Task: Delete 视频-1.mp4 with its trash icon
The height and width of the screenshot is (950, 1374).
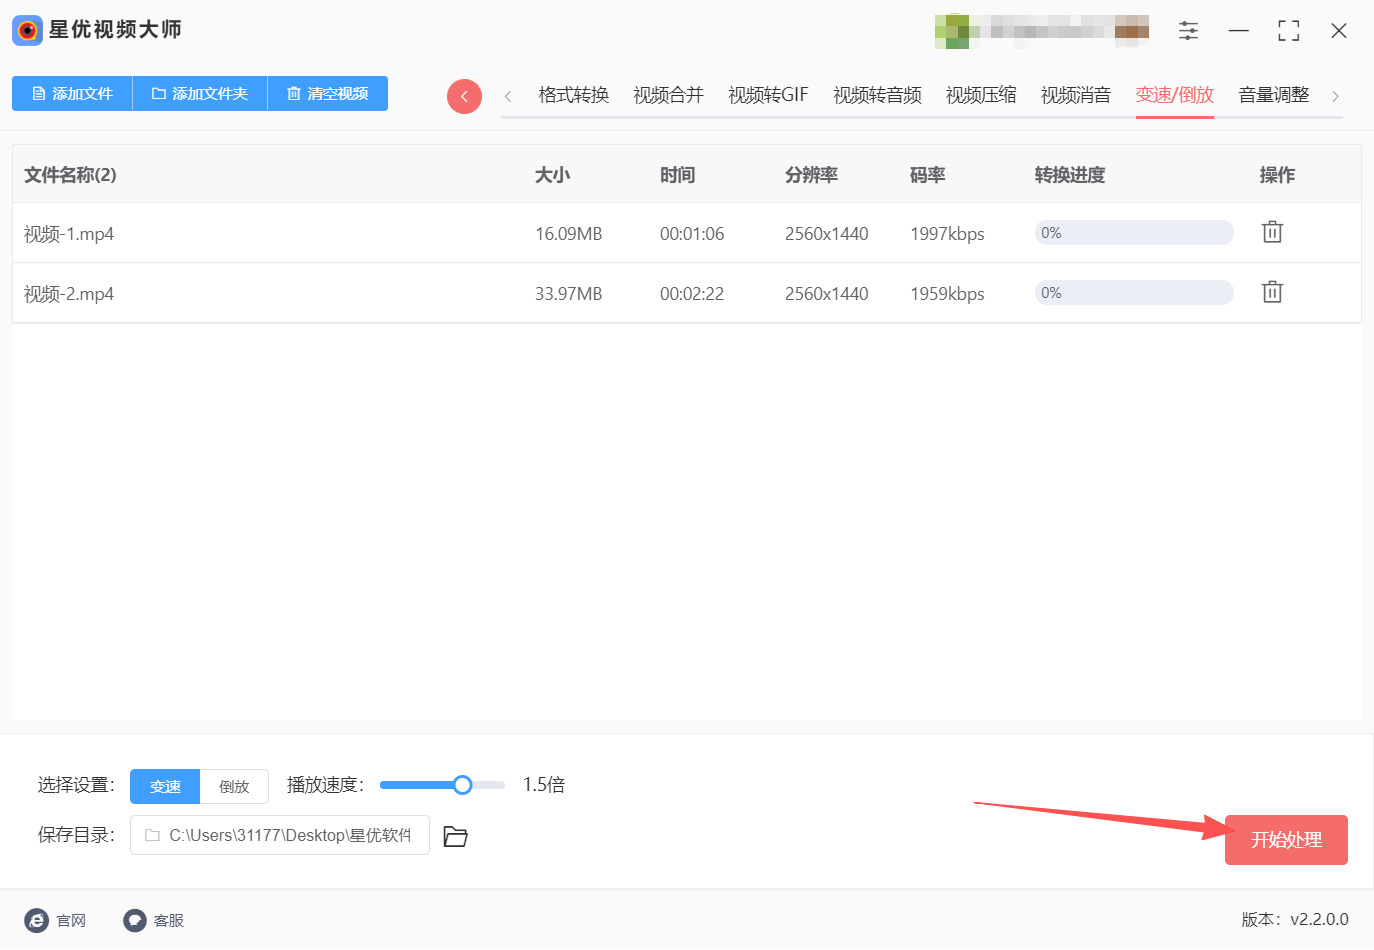Action: point(1272,232)
